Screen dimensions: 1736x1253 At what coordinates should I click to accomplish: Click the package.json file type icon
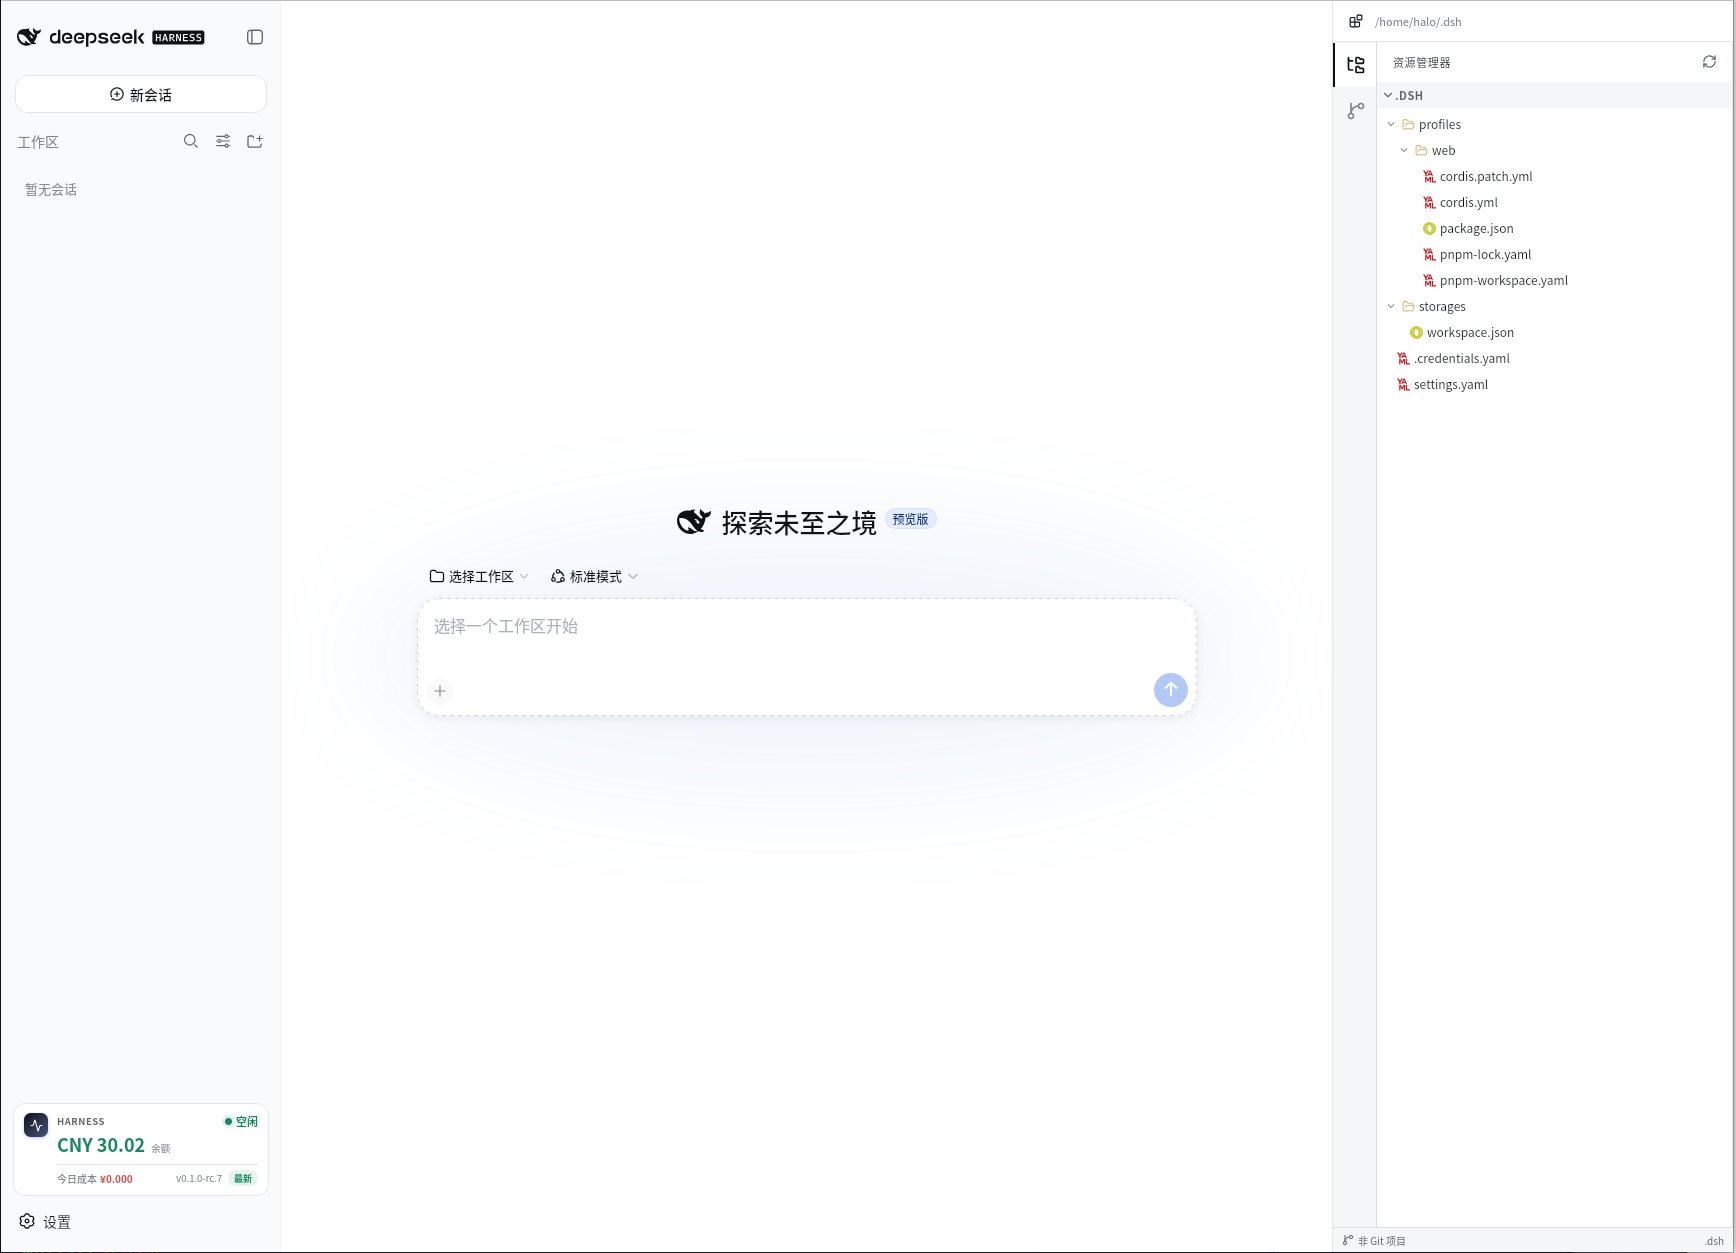click(x=1429, y=228)
